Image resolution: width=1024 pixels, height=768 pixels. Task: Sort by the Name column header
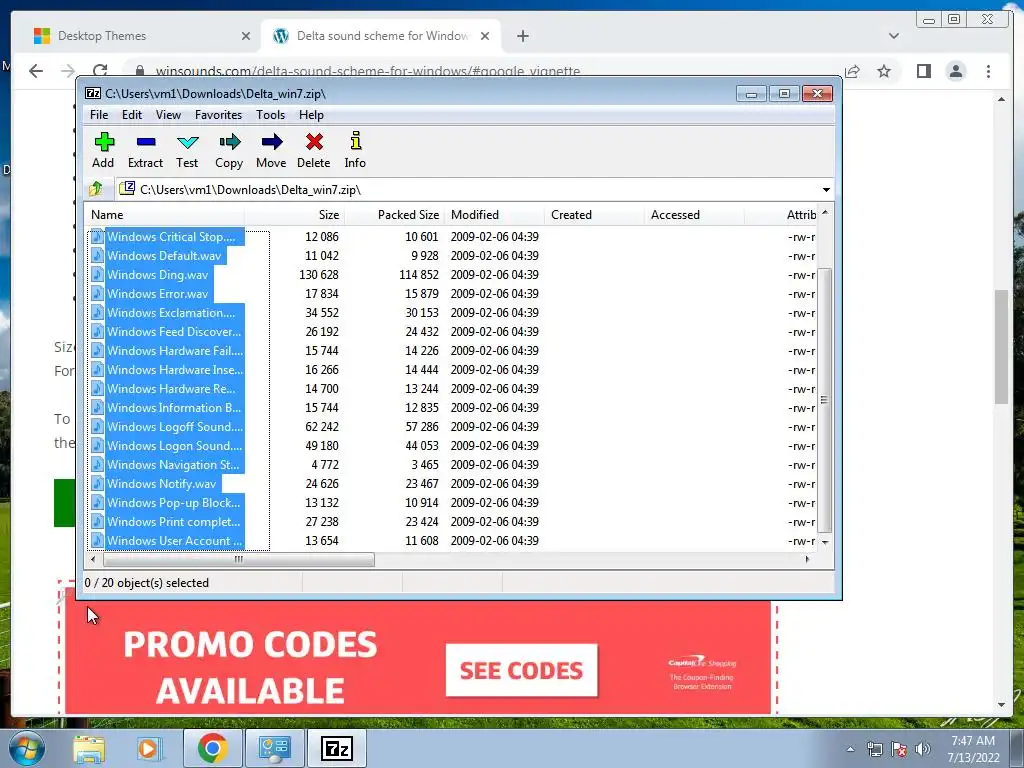tap(165, 215)
